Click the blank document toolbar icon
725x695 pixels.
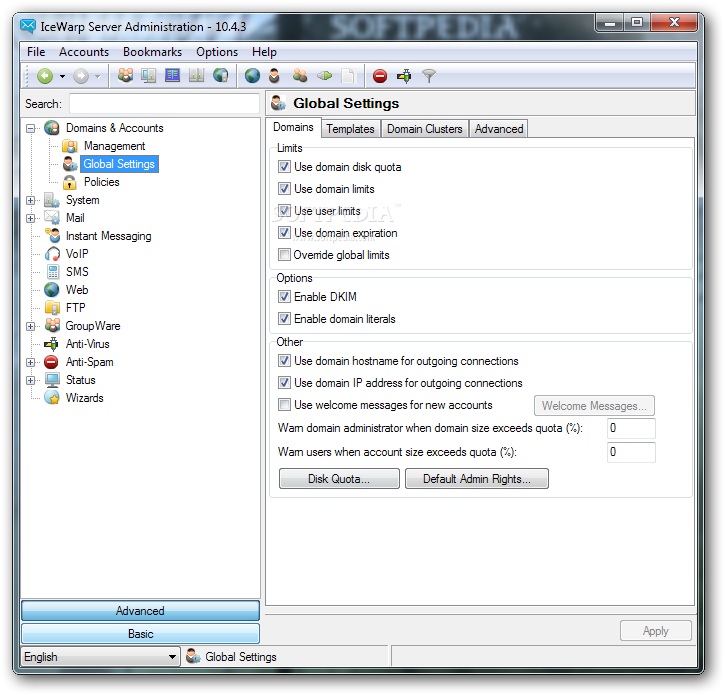point(348,75)
